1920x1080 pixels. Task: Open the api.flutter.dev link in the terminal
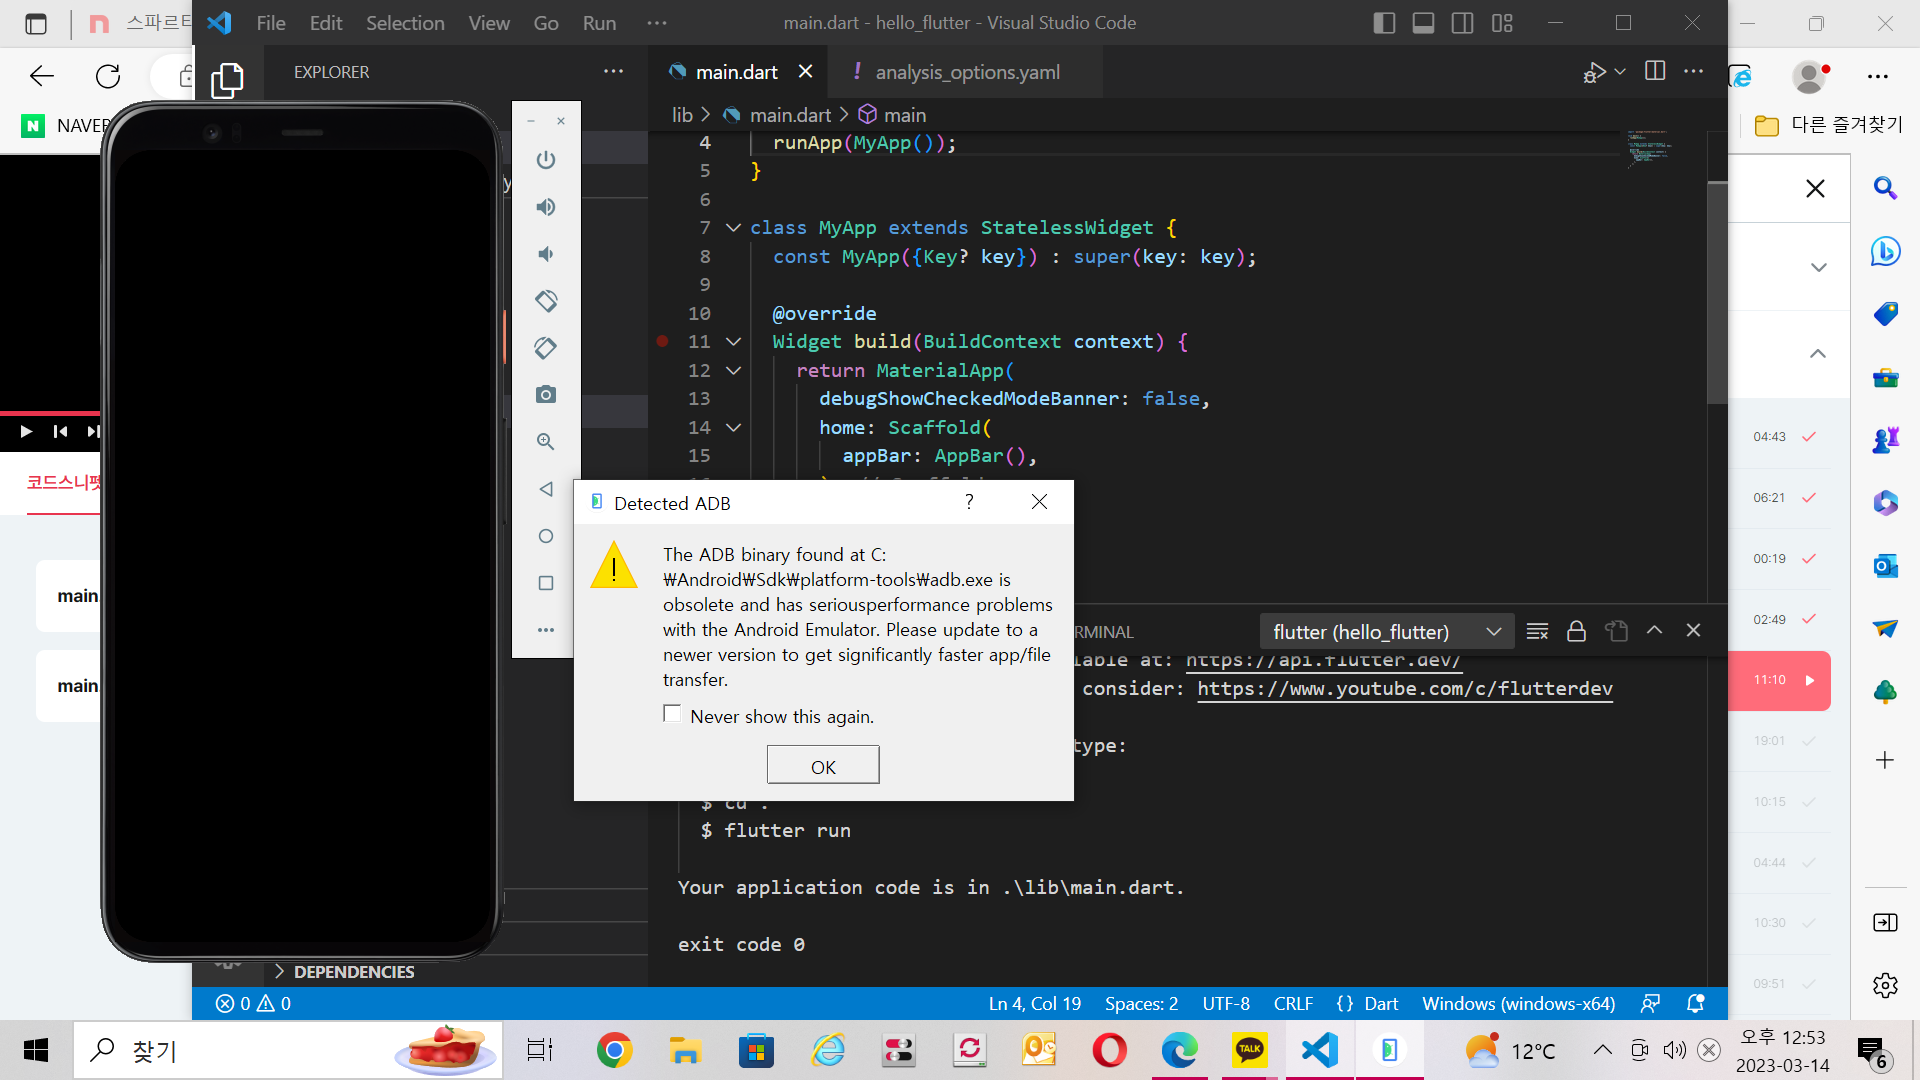click(x=1324, y=661)
